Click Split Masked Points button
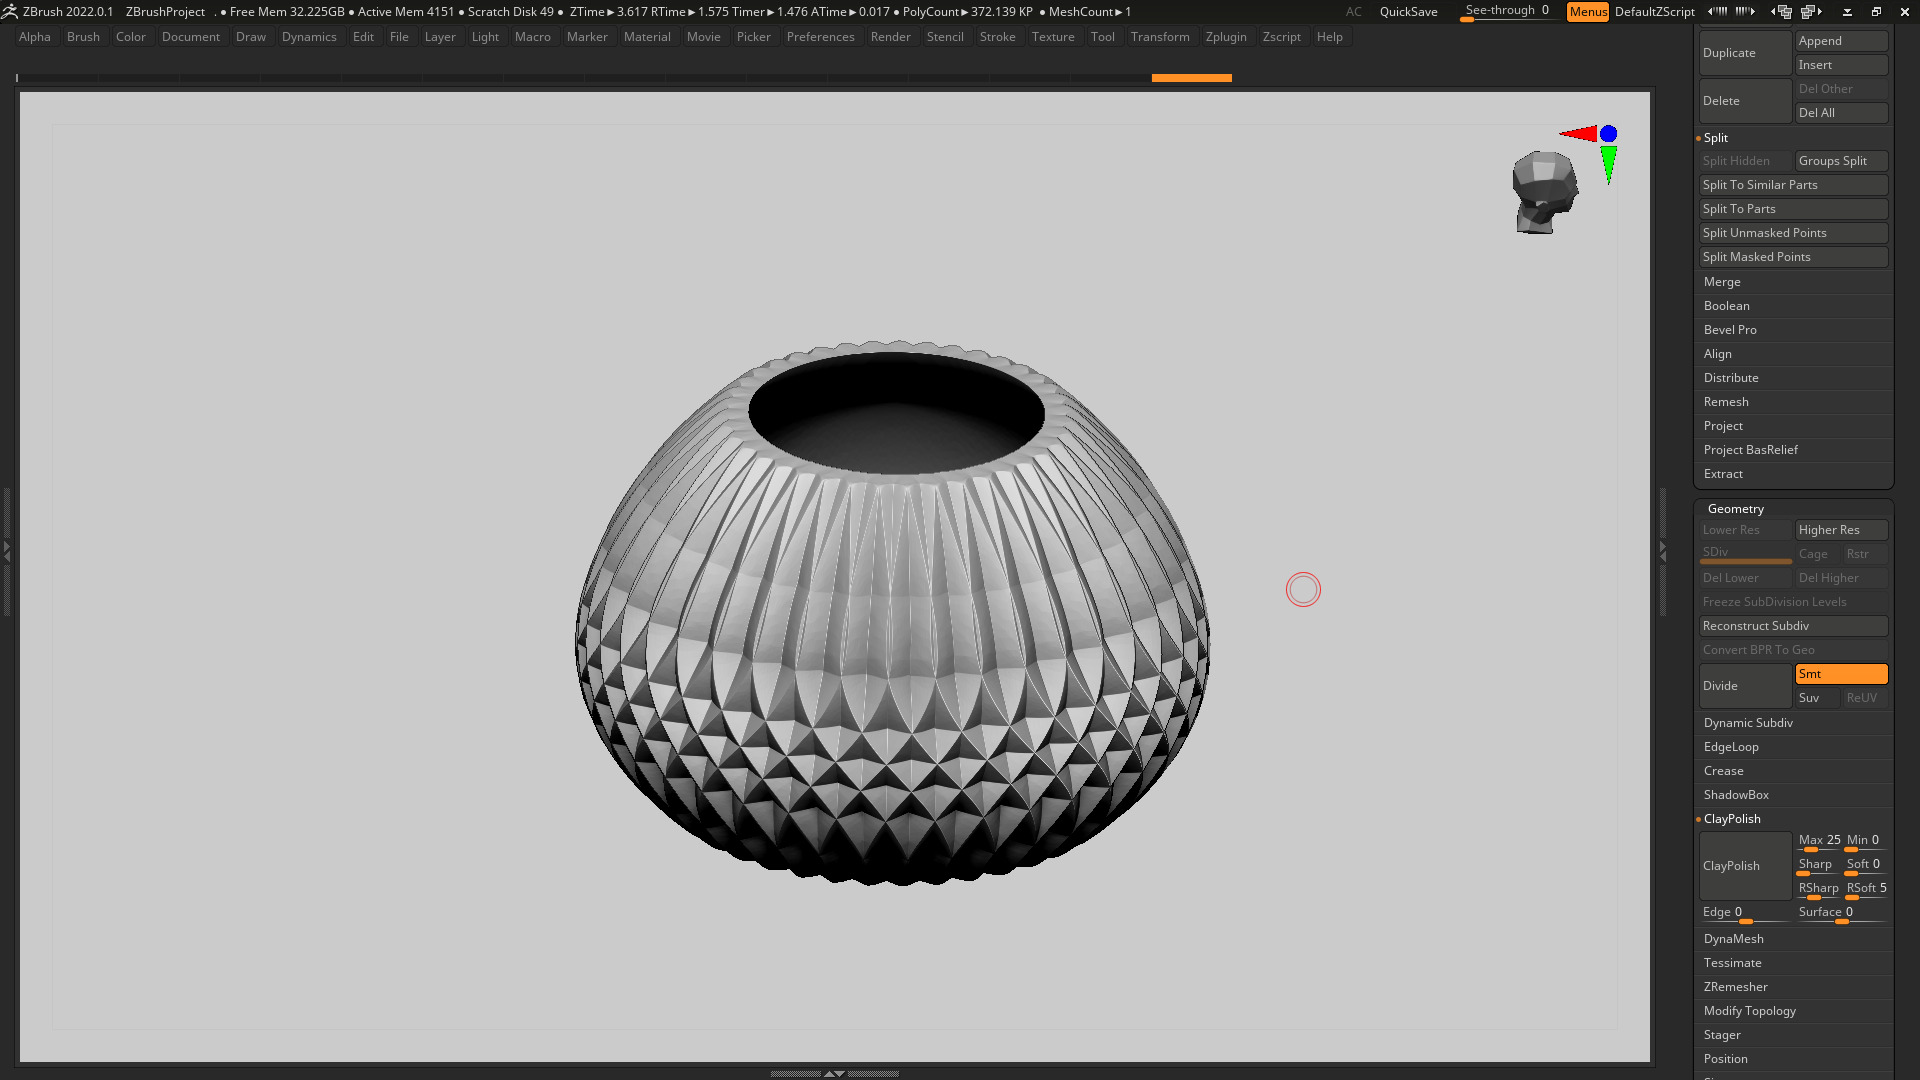 pyautogui.click(x=1793, y=257)
